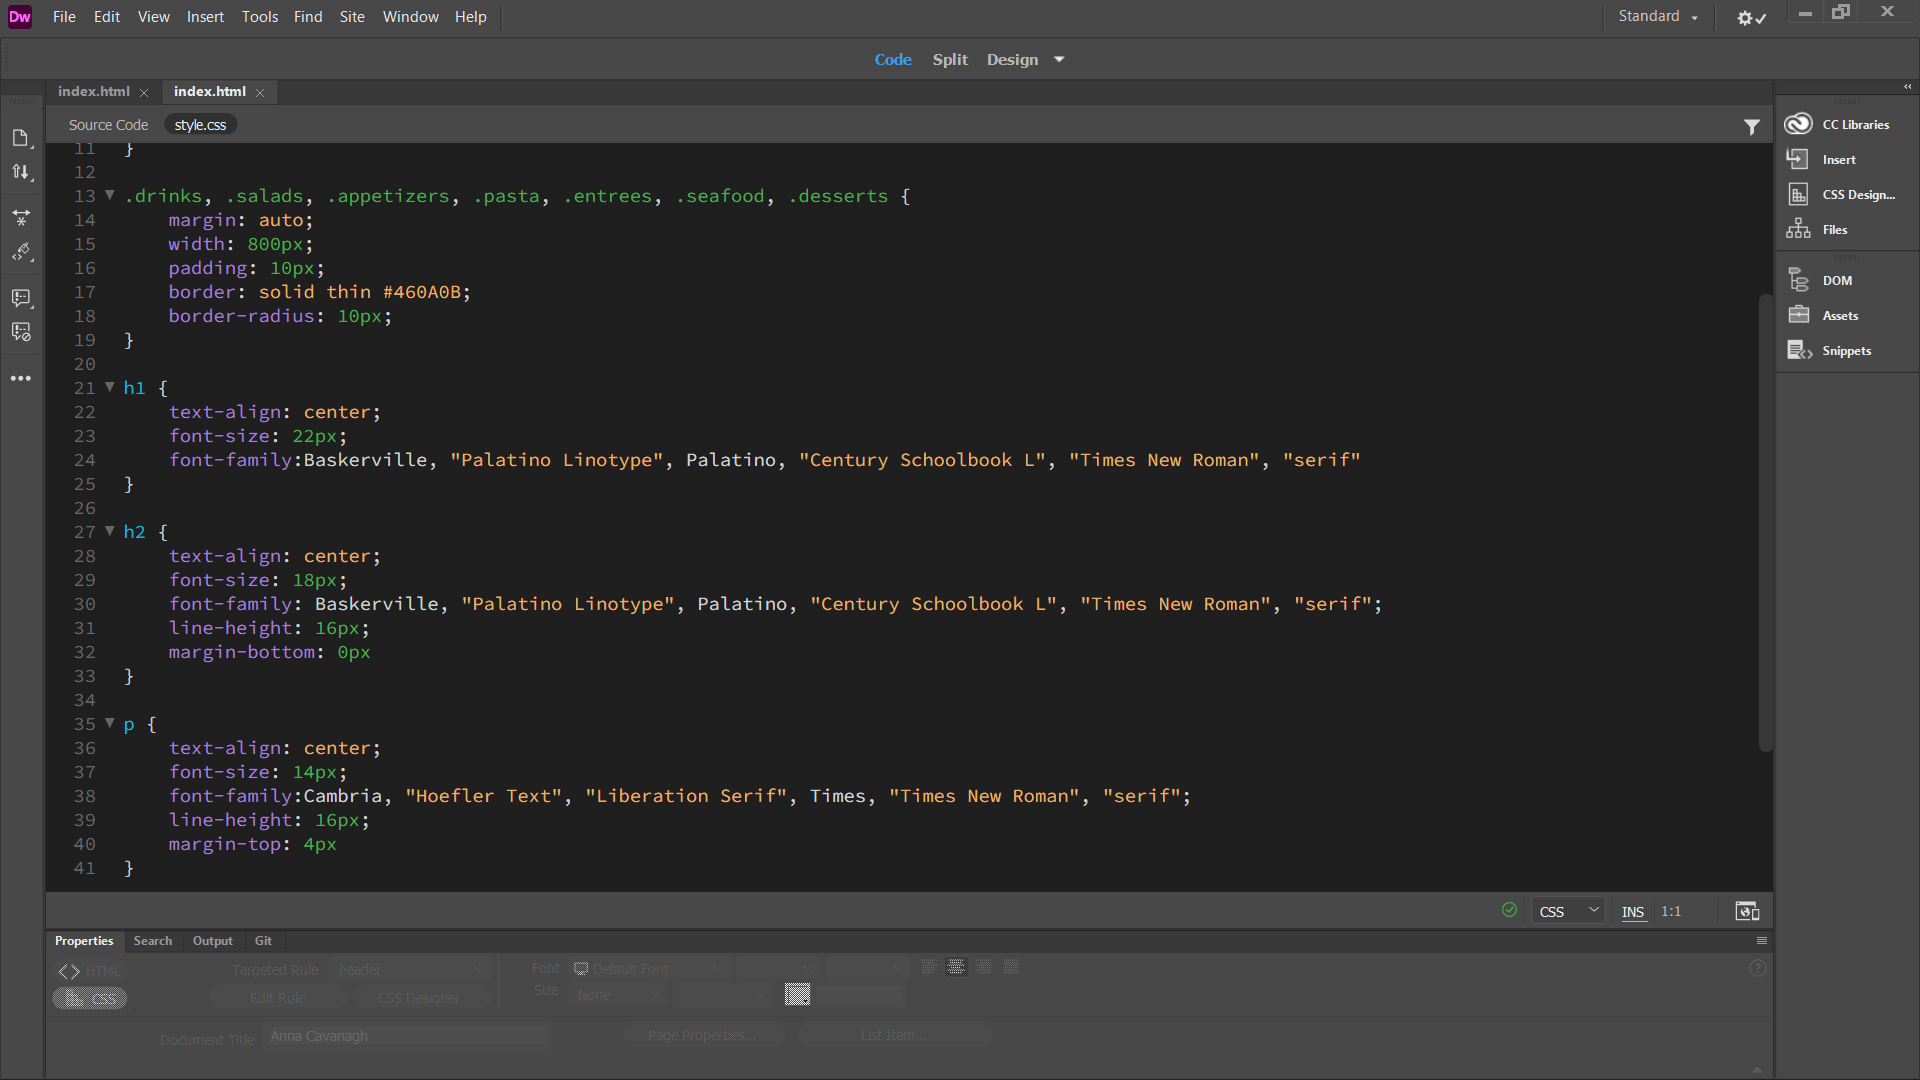Screen dimensions: 1920x1080
Task: Click the Properties panel help icon
Action: pos(1758,969)
